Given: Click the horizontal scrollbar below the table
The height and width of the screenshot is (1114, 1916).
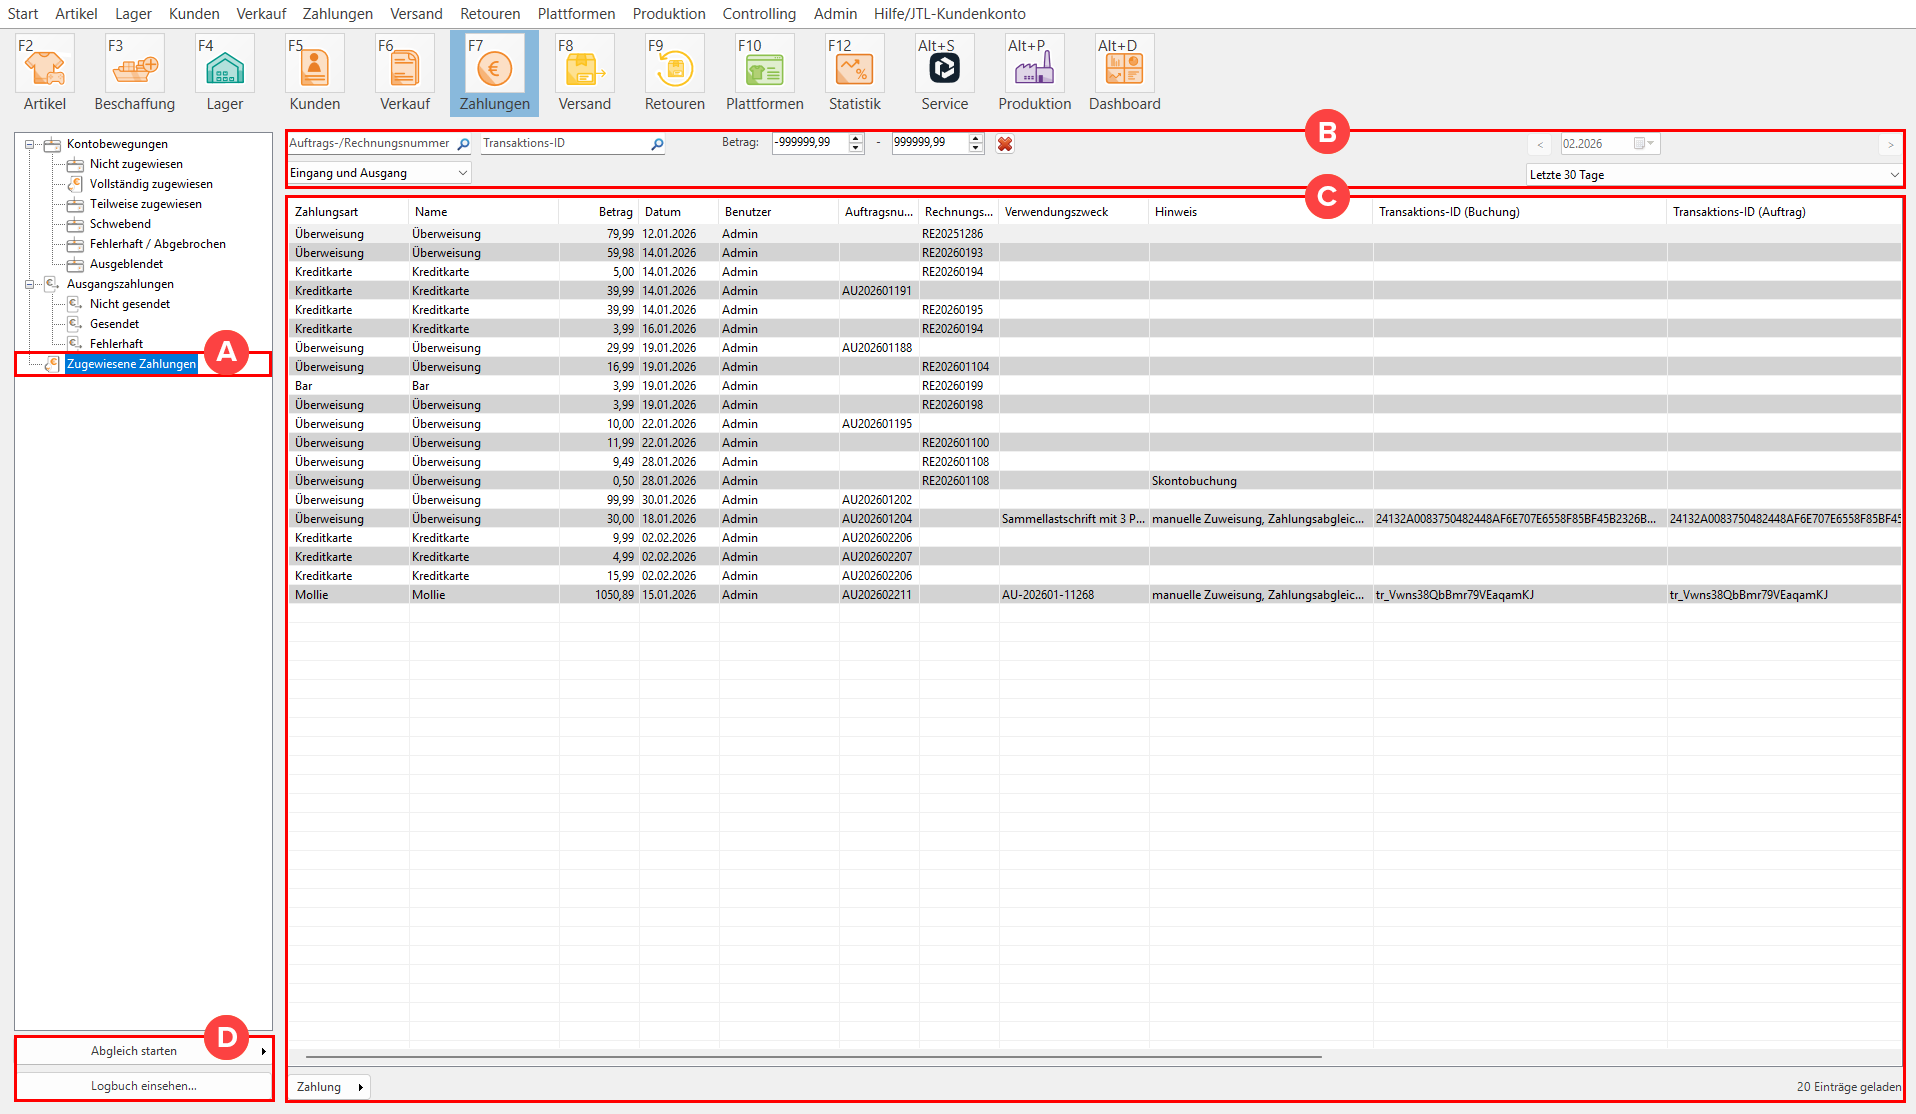Looking at the screenshot, I should click(x=812, y=1056).
